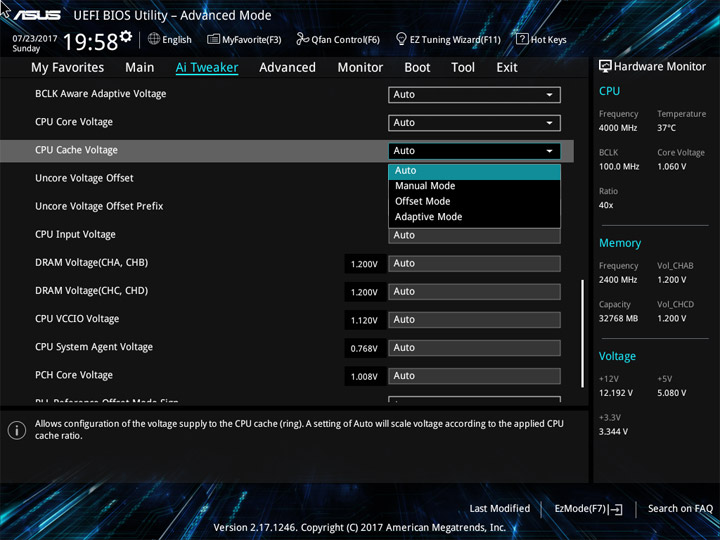720x540 pixels.
Task: Click the info icon in help area
Action: [x=17, y=430]
